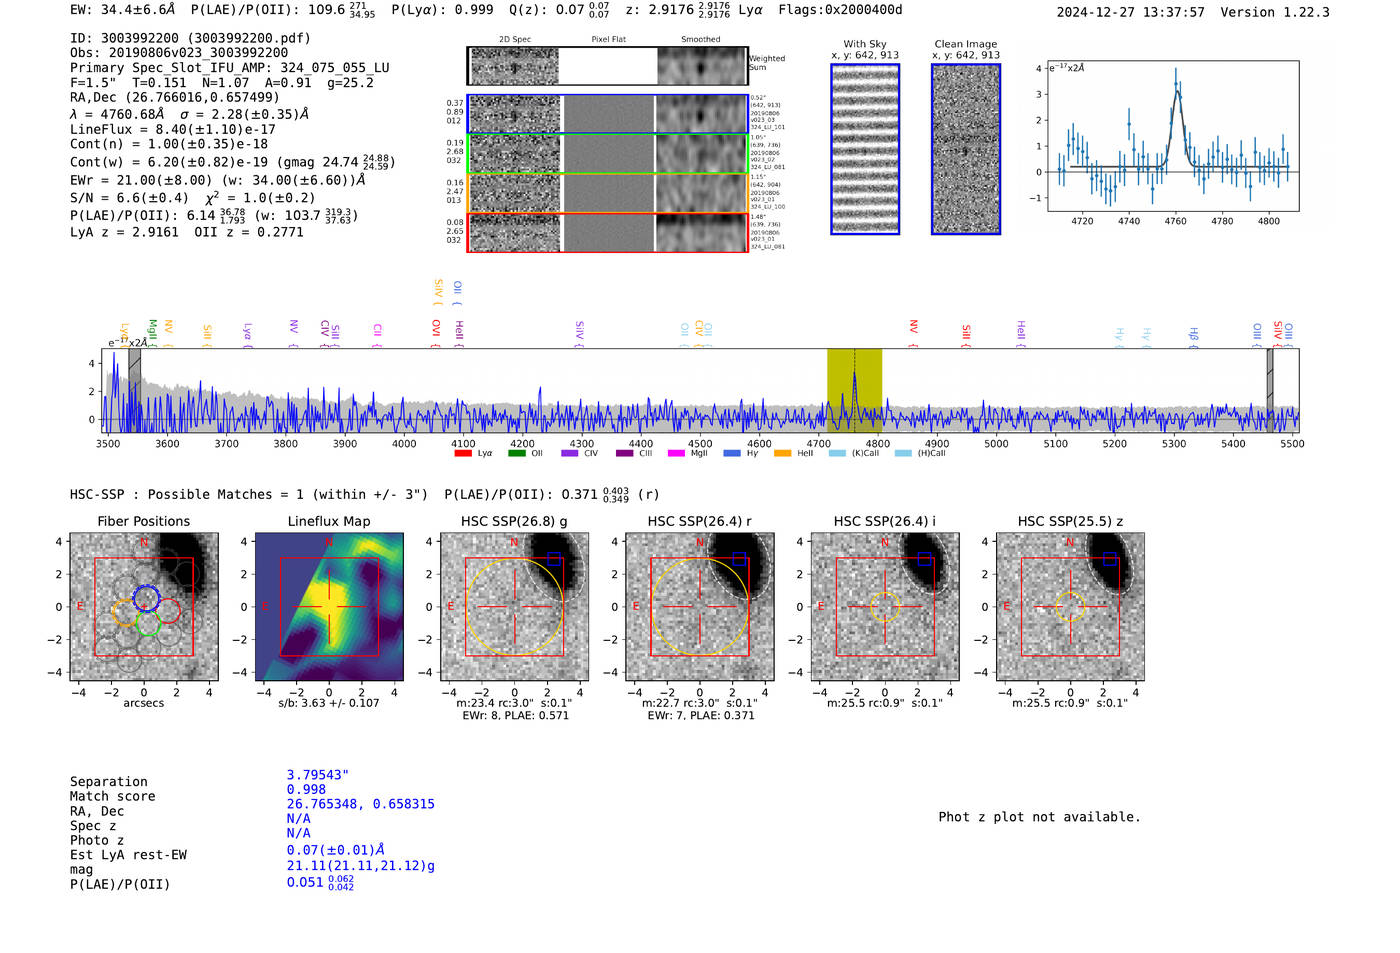1400x953 pixels.
Task: Select the Cont(n) = 1.00(±0.35)e-18 text
Action: point(169,144)
